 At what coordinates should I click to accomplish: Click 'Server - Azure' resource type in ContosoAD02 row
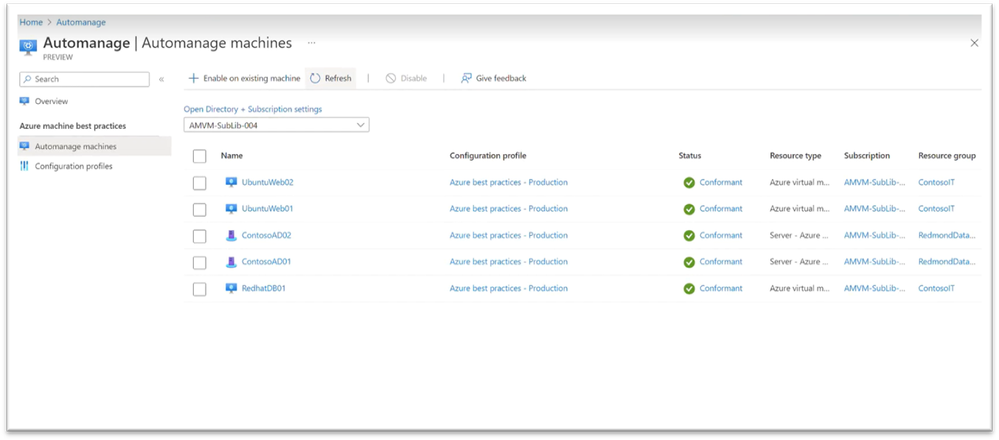point(800,236)
